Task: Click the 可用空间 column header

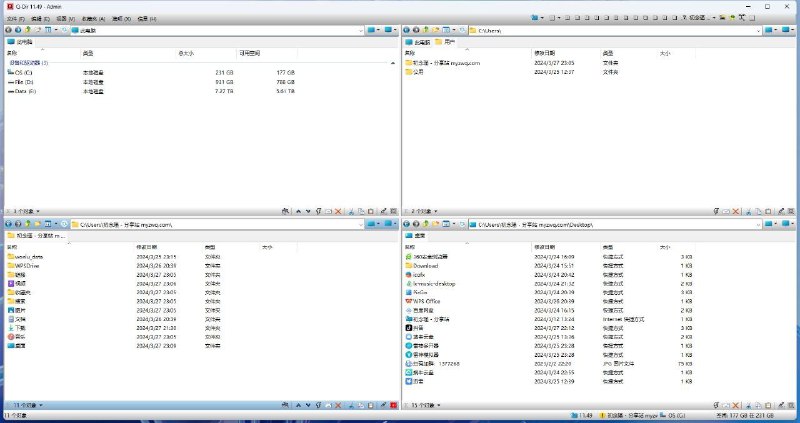Action: click(250, 53)
